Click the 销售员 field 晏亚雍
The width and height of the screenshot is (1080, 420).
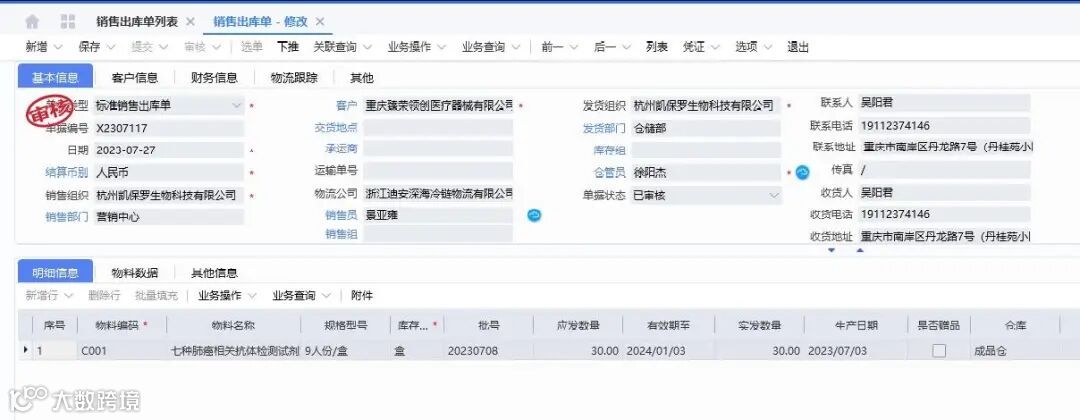click(x=438, y=216)
